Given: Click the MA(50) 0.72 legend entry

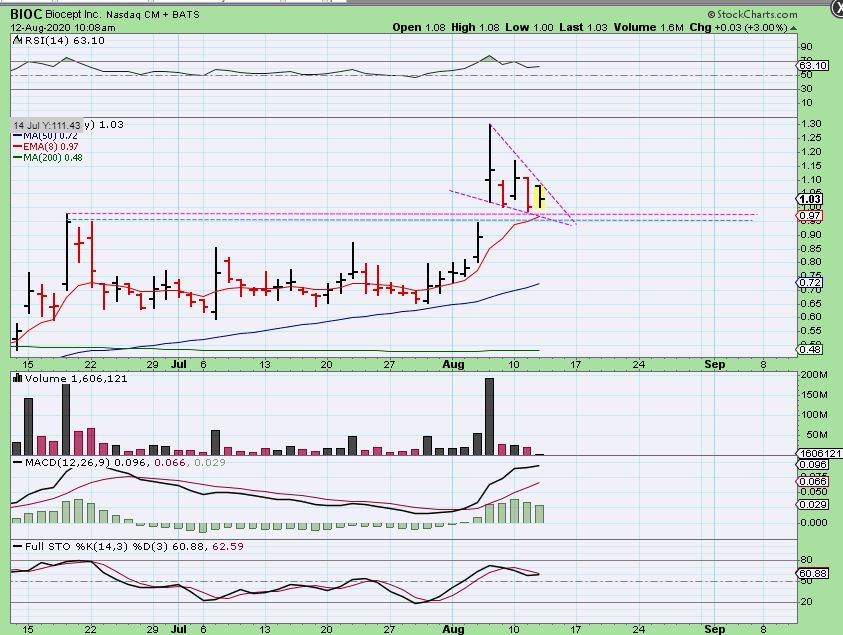Looking at the screenshot, I should pos(51,135).
